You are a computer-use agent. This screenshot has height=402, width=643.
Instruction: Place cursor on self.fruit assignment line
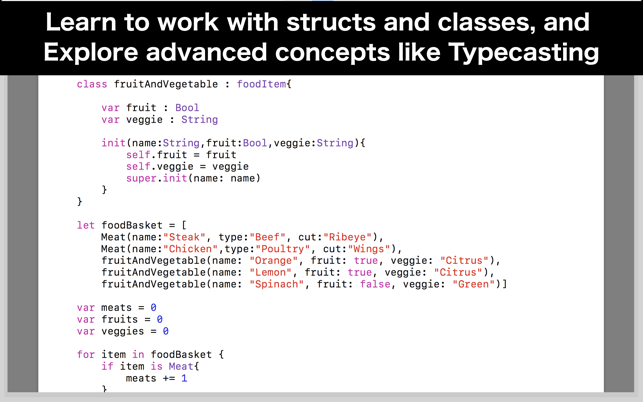(181, 155)
